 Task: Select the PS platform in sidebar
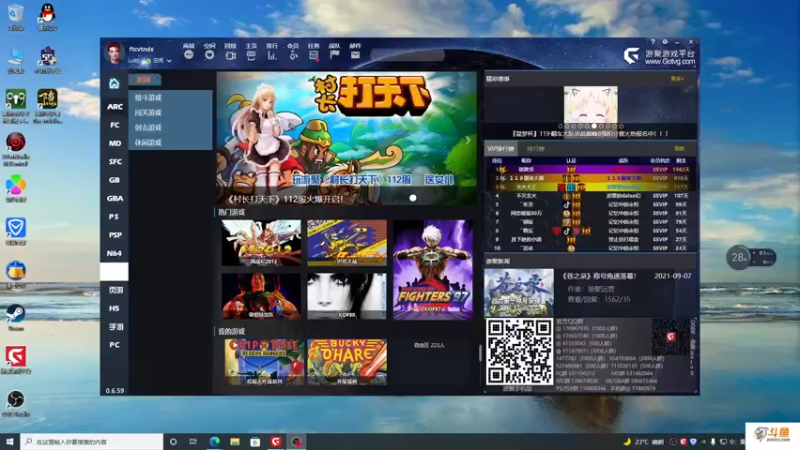click(115, 217)
